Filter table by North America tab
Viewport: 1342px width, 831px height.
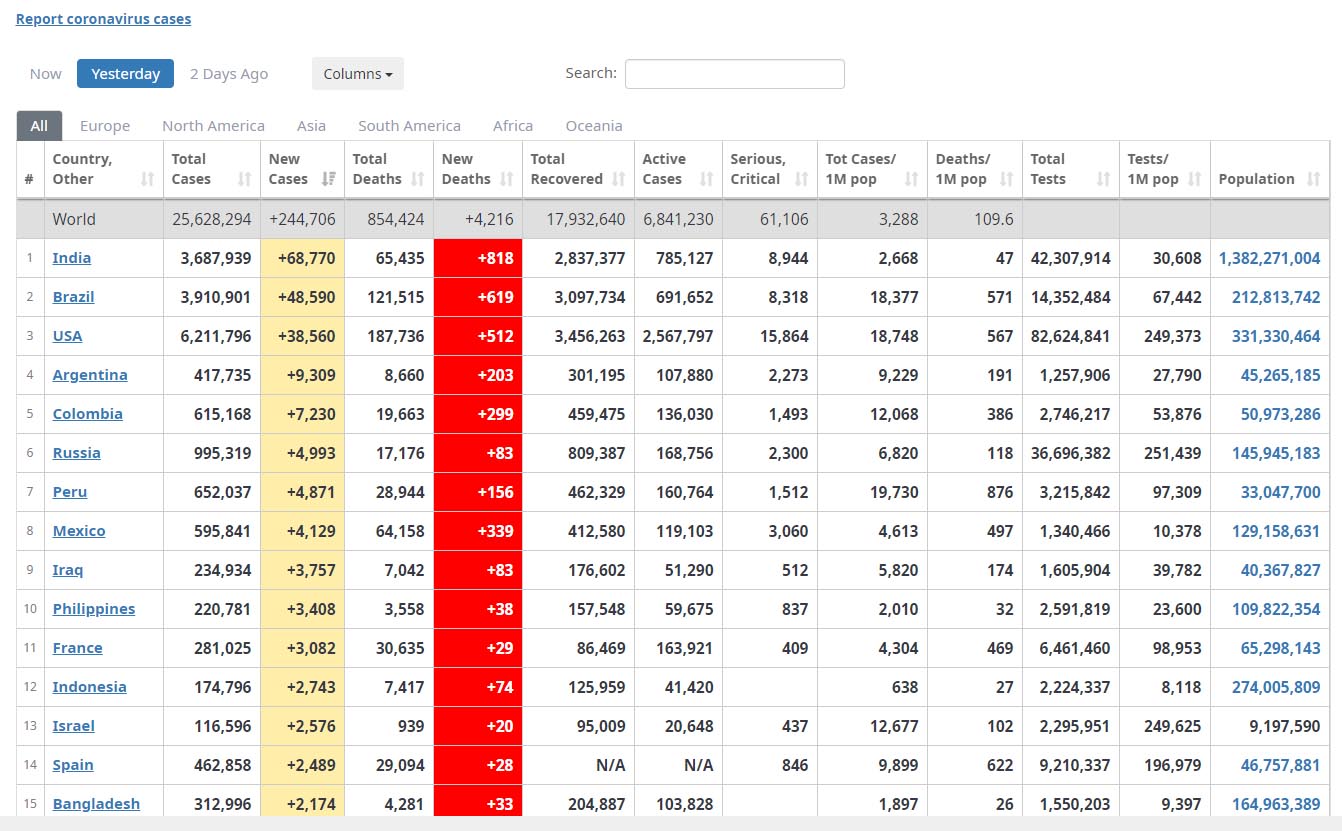(213, 126)
